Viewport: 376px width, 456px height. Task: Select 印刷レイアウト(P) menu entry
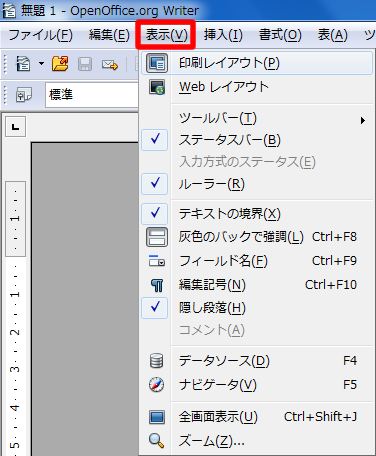pyautogui.click(x=257, y=63)
